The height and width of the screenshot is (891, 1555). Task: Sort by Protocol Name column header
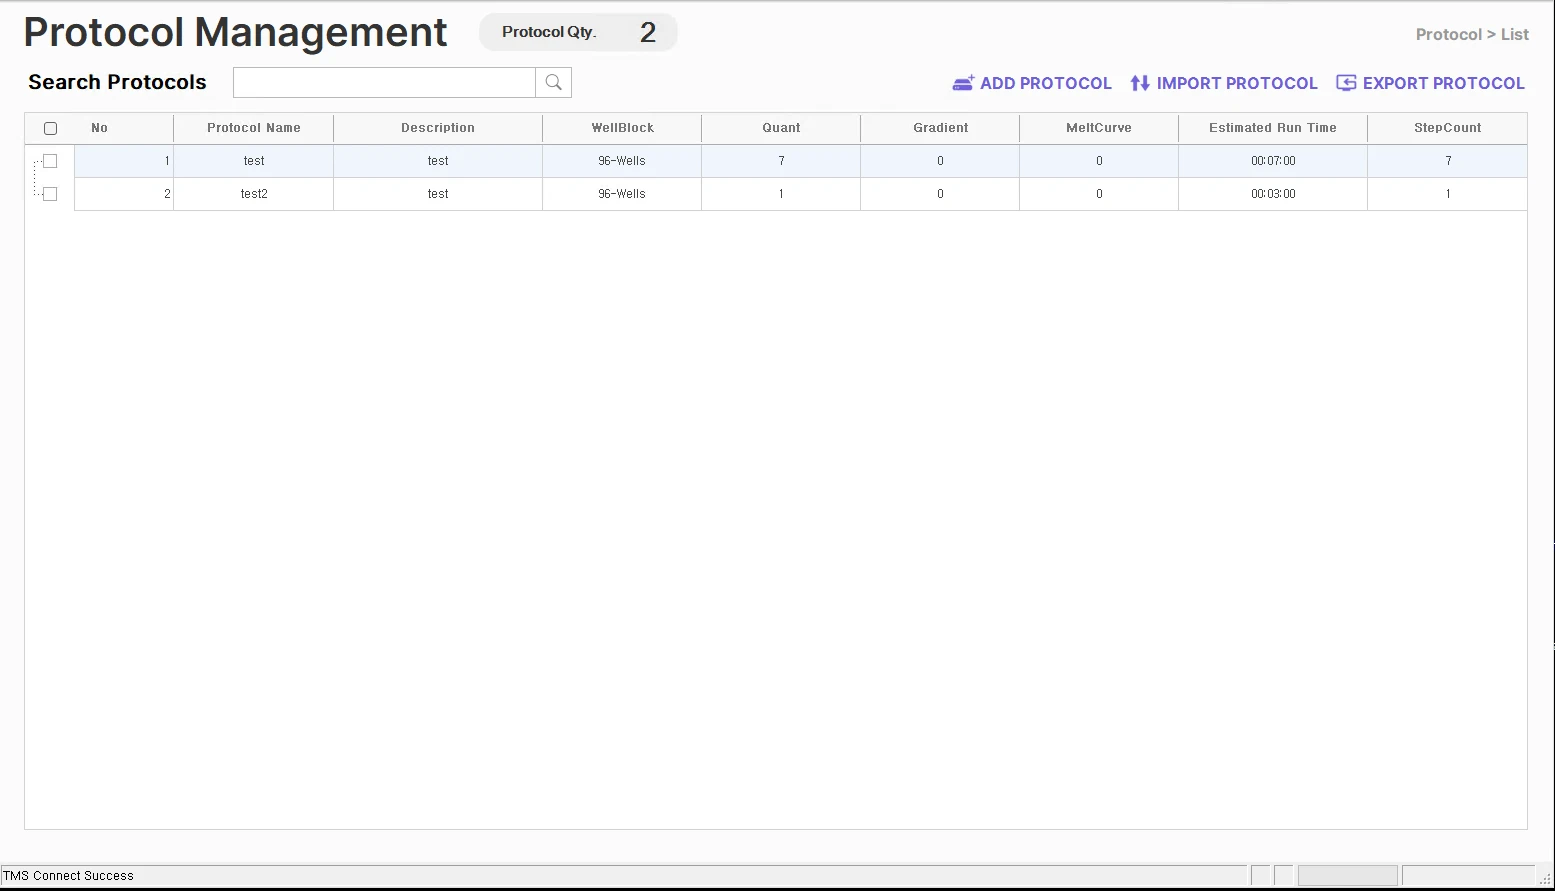click(x=254, y=128)
